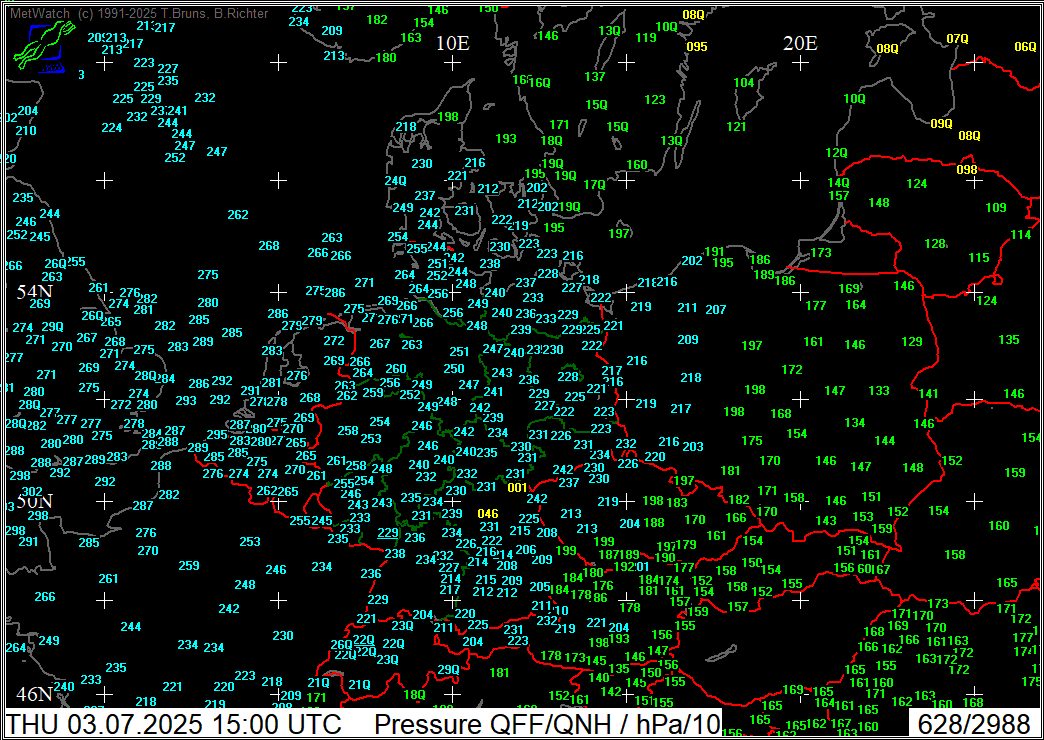Select the green '121' pressure value
The width and height of the screenshot is (1044, 740).
click(x=736, y=127)
